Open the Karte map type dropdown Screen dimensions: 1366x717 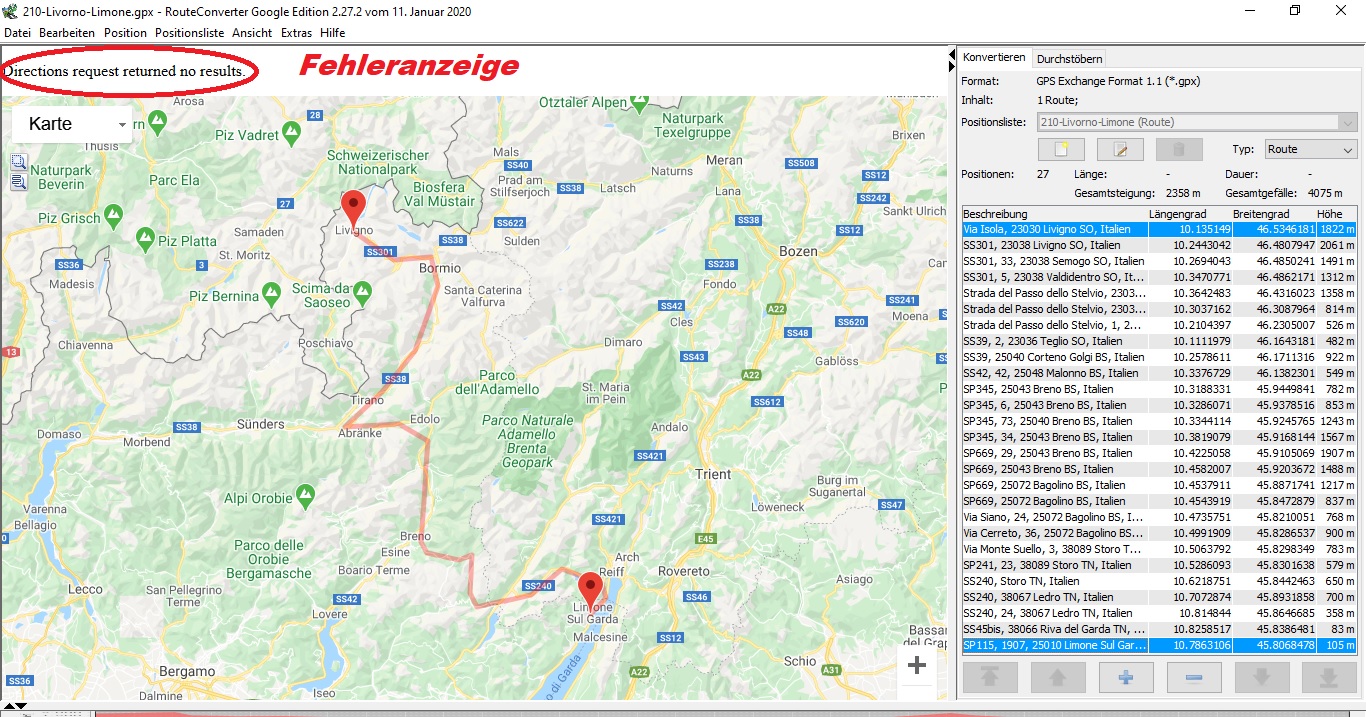(x=72, y=125)
